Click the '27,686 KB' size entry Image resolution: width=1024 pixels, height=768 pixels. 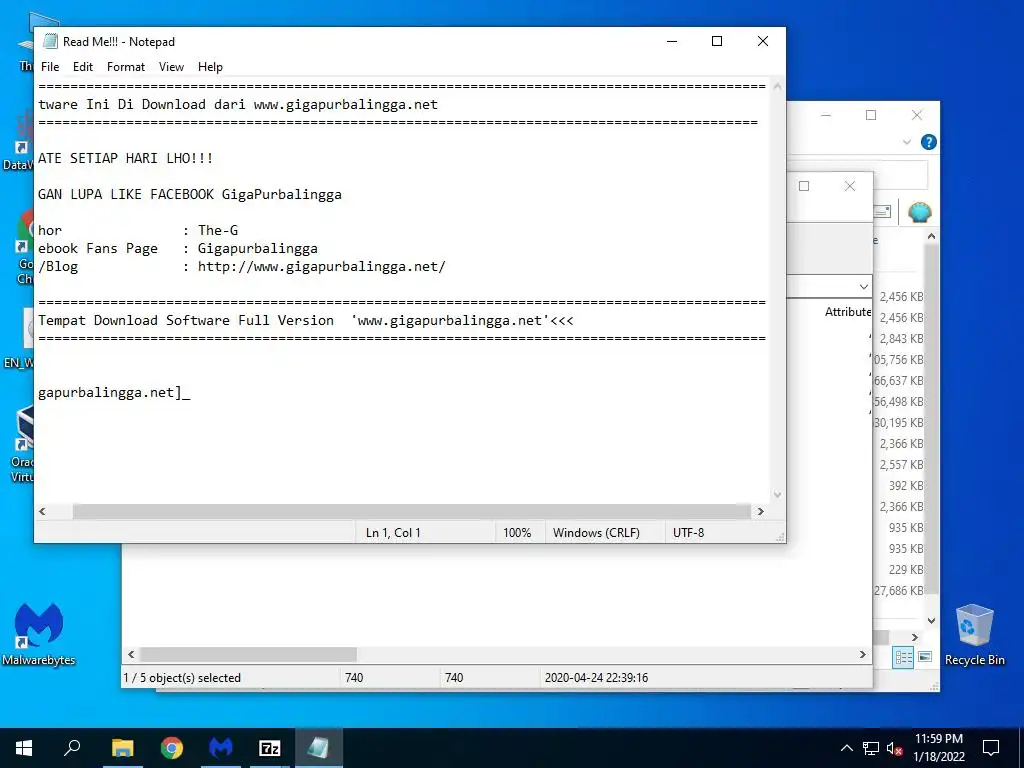pyautogui.click(x=899, y=591)
